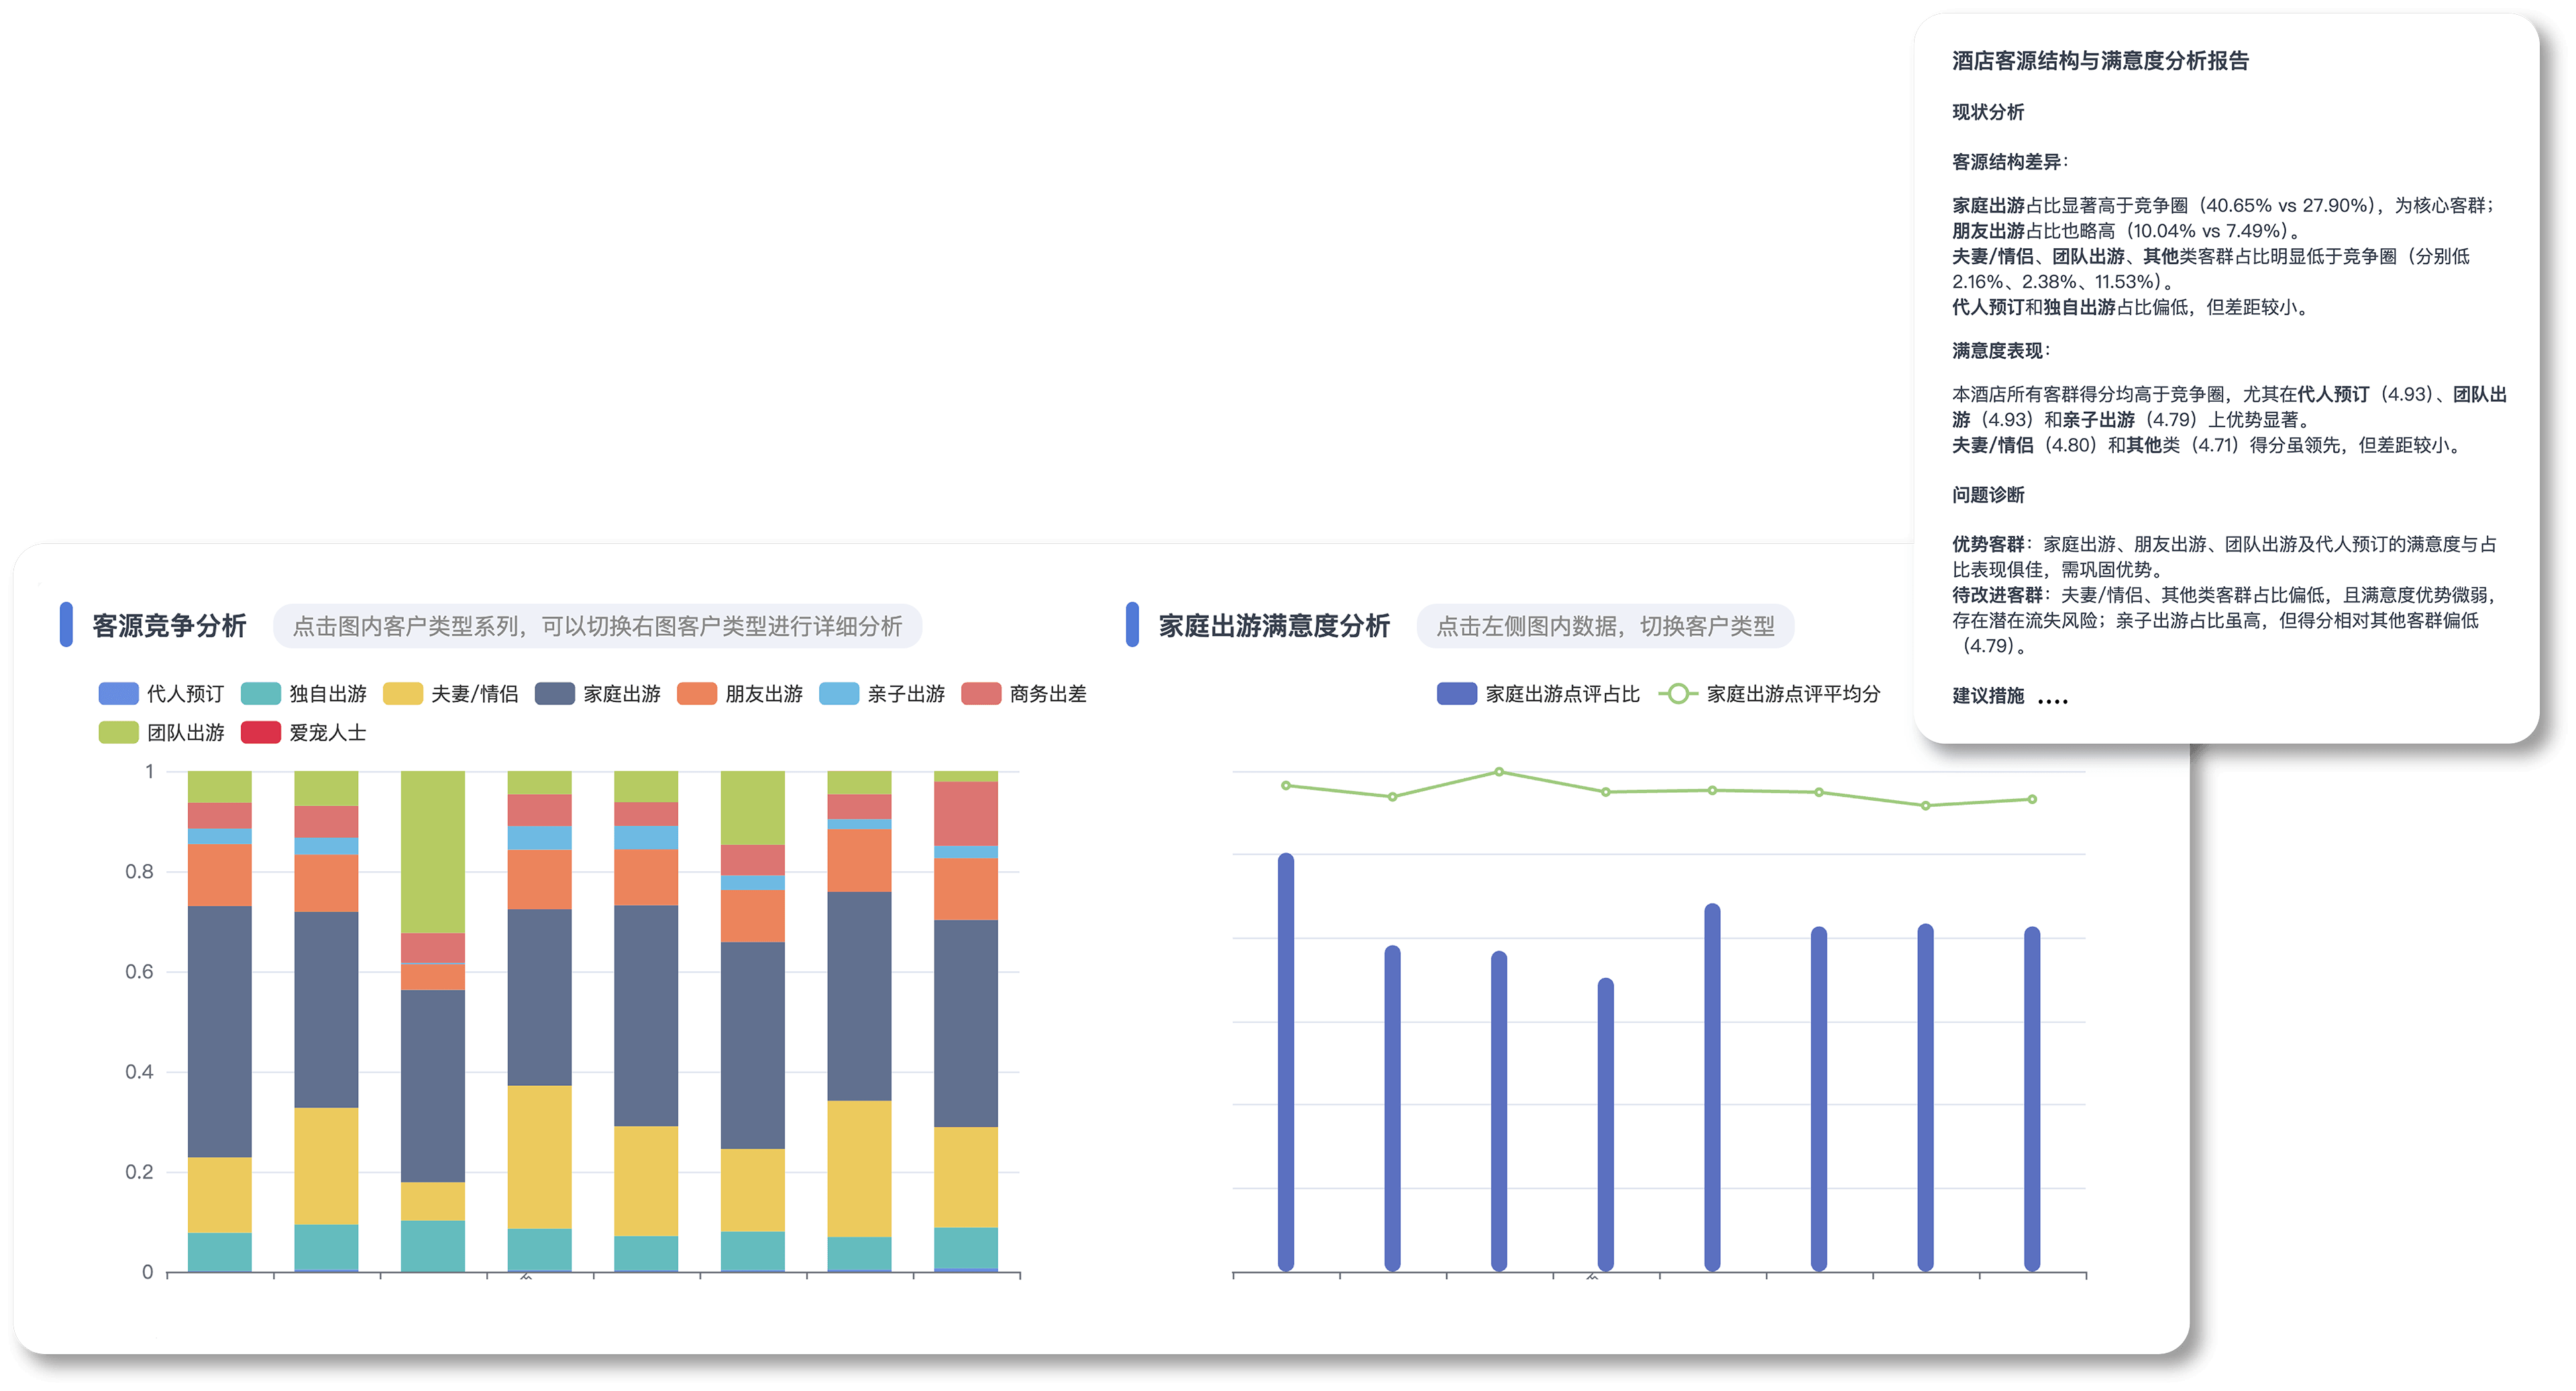
Task: Click the 商务出差 legend icon
Action: 981,694
